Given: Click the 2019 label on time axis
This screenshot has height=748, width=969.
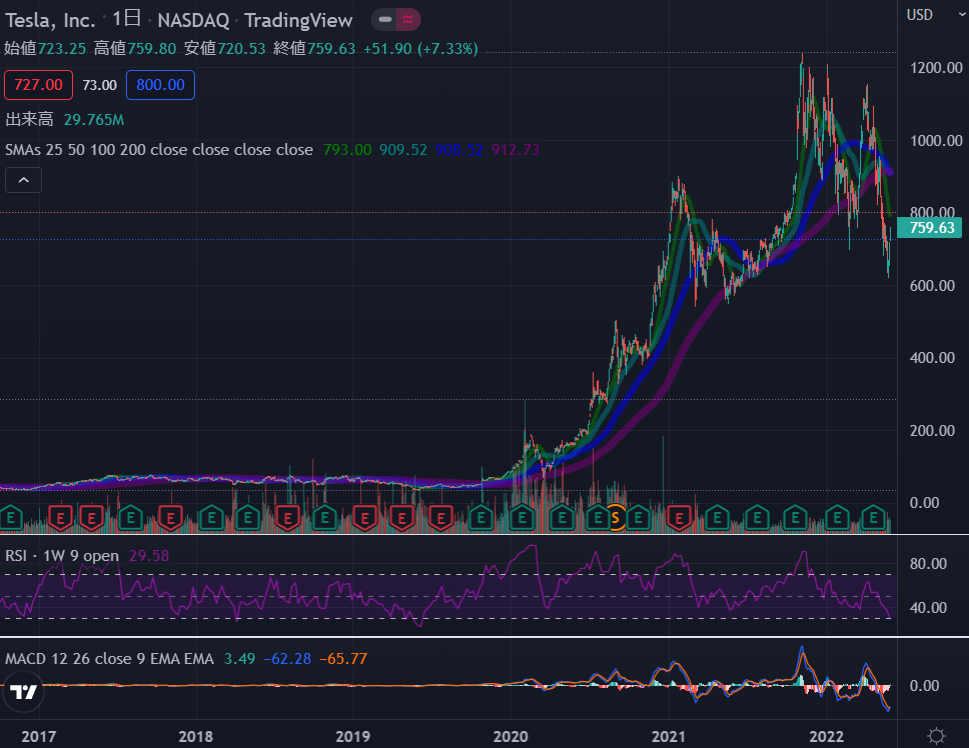Looking at the screenshot, I should pyautogui.click(x=352, y=736).
